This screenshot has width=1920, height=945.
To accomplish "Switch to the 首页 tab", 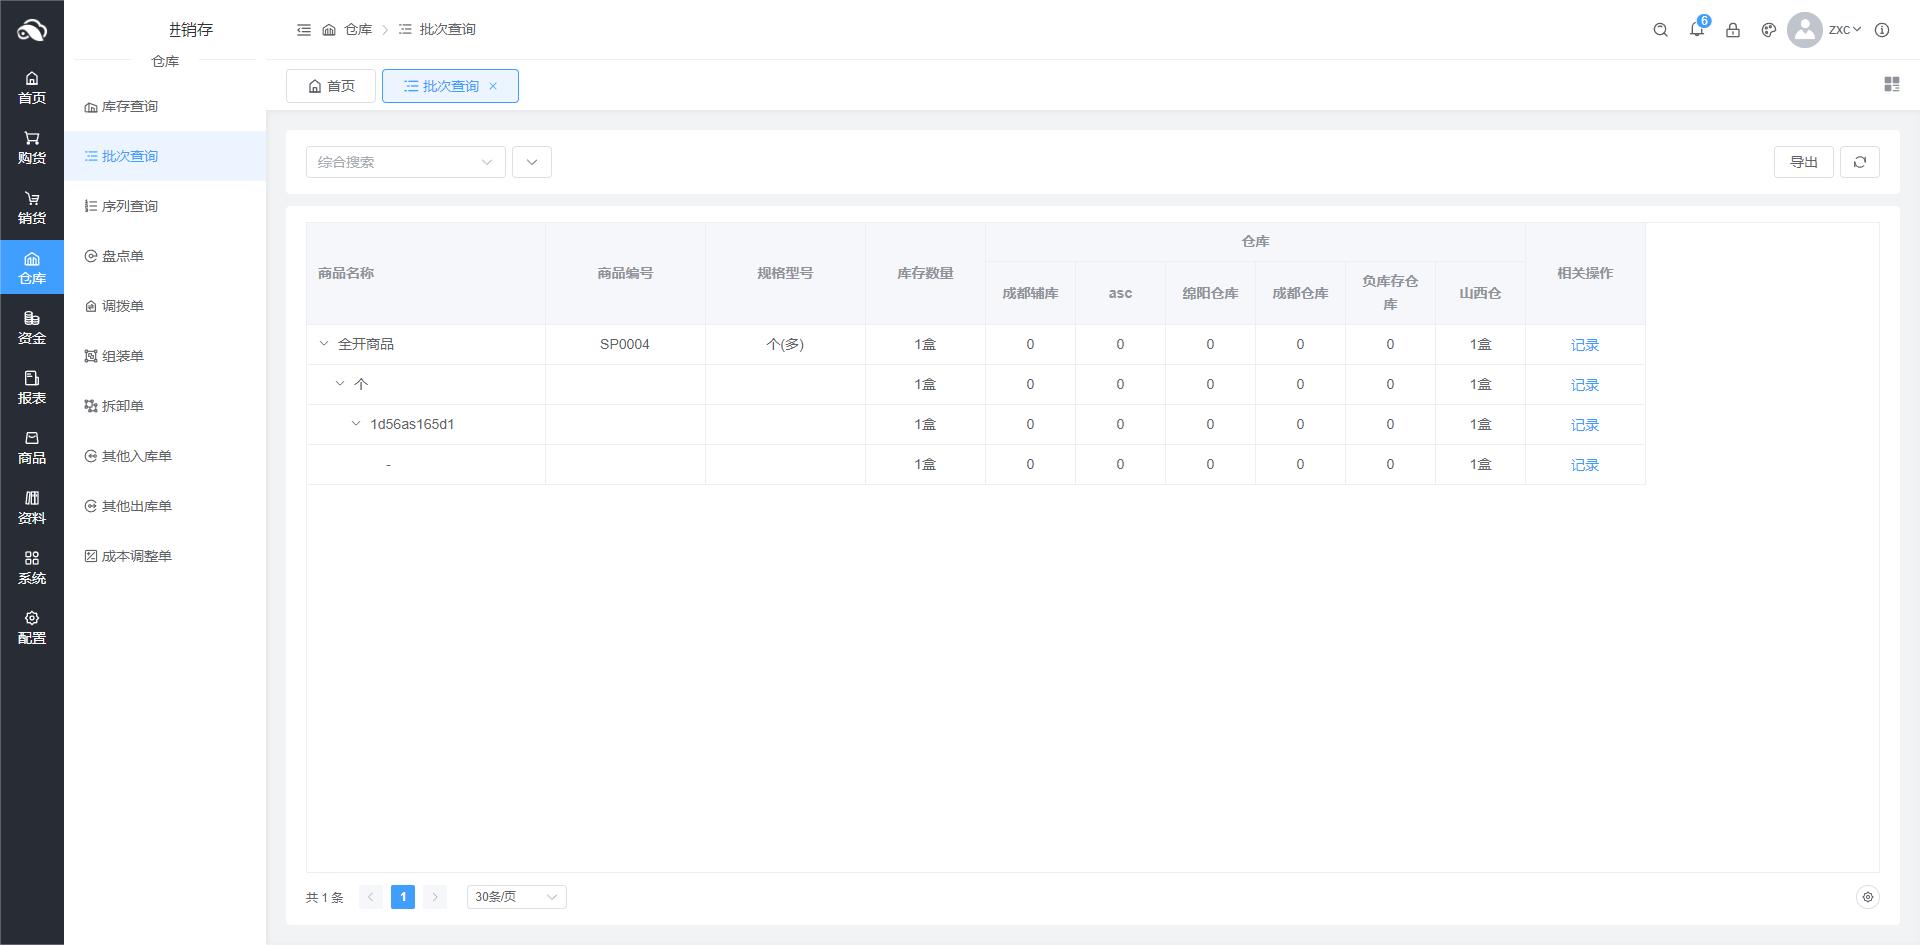I will (x=331, y=86).
